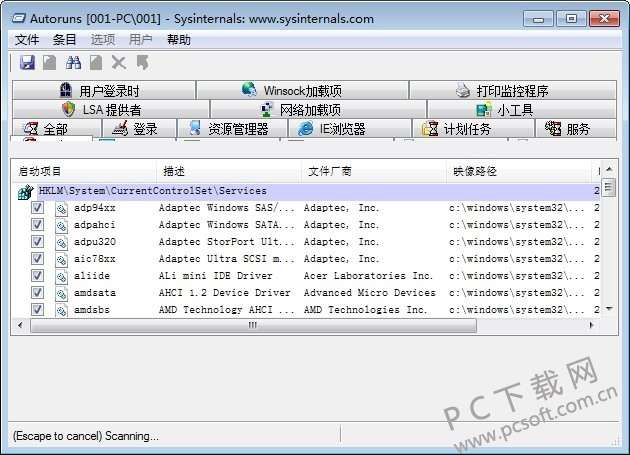The height and width of the screenshot is (455, 630).
Task: Sort by the 文件厂商 column header
Action: point(374,172)
